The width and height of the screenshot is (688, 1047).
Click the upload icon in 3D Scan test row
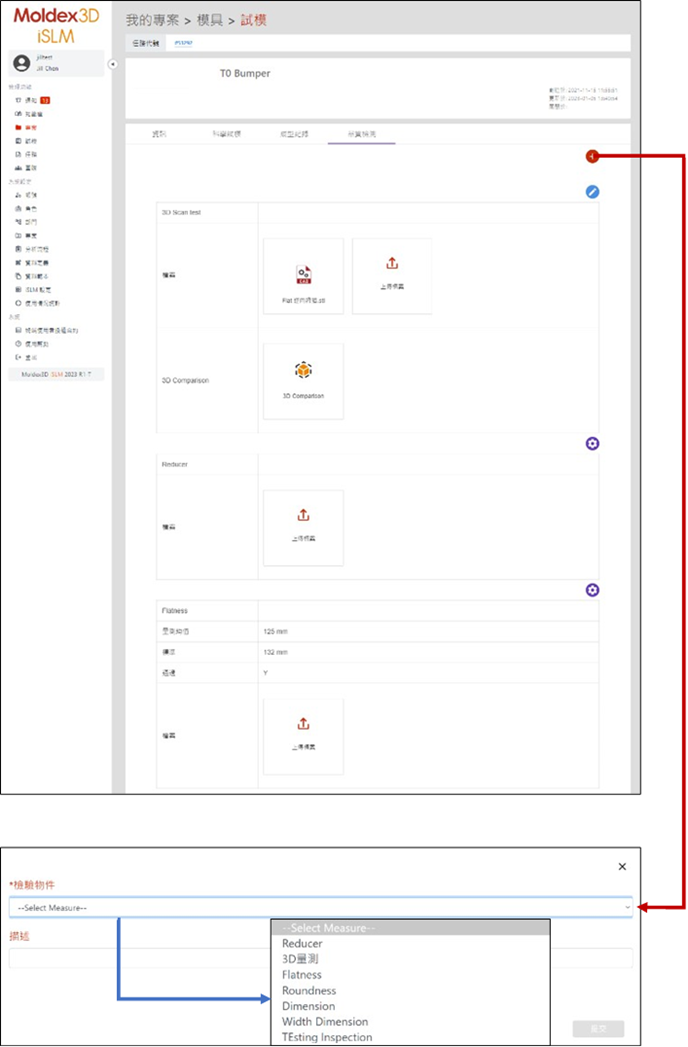click(392, 264)
